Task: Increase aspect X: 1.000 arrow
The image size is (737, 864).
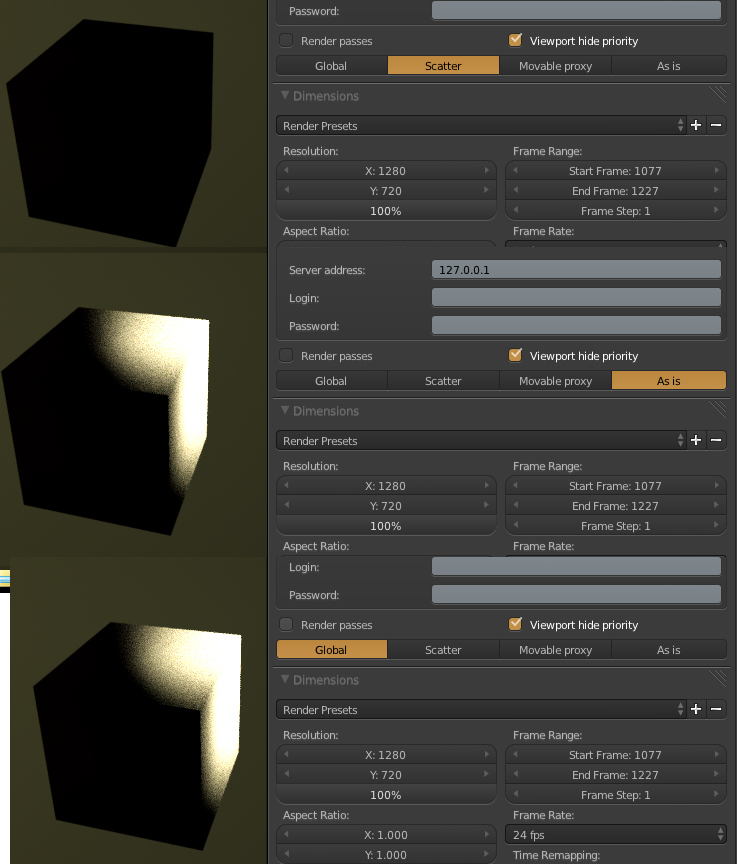Action: click(487, 834)
